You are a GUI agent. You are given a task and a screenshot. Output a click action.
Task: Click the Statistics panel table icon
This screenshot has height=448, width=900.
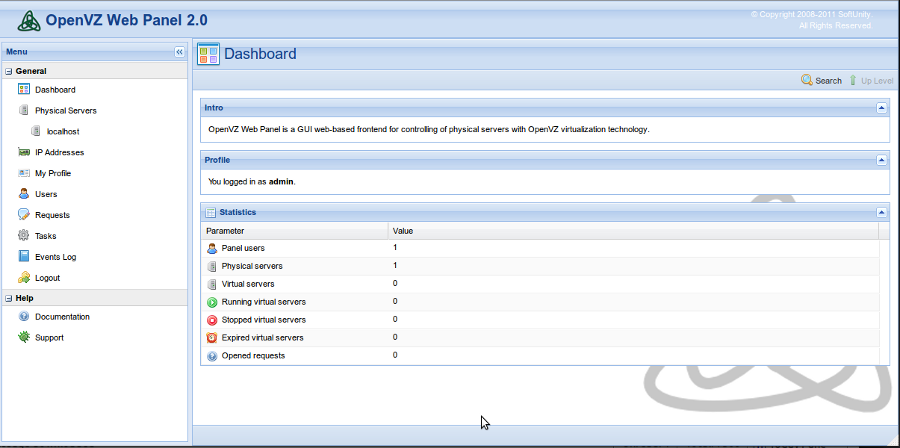pyautogui.click(x=211, y=212)
